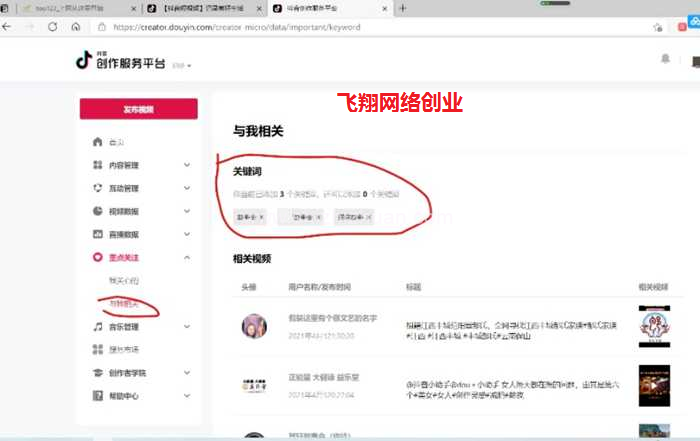Click the 直播数据 icon in sidebar
The width and height of the screenshot is (700, 441).
[x=98, y=234]
